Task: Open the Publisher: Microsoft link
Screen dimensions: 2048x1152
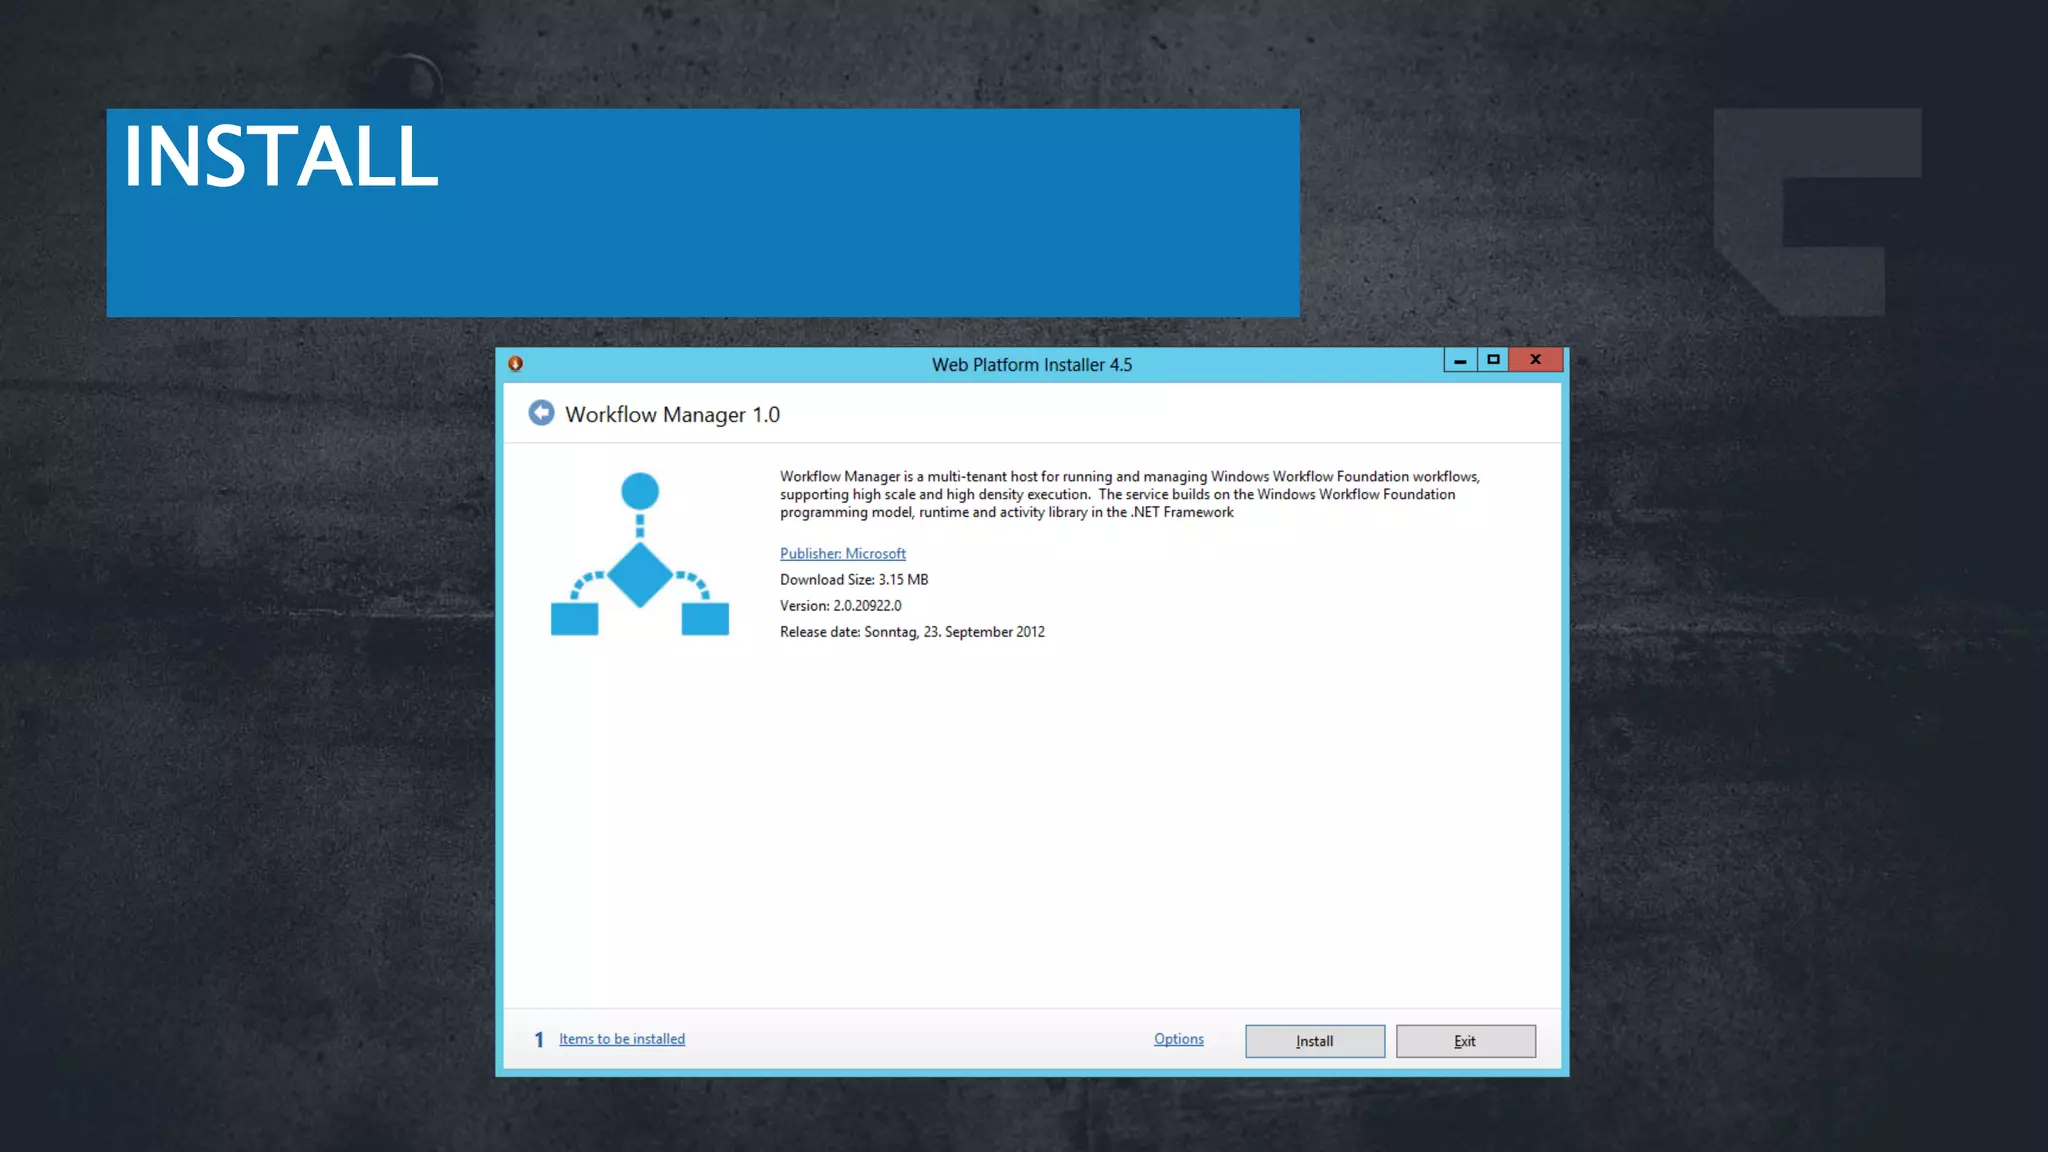Action: point(843,553)
